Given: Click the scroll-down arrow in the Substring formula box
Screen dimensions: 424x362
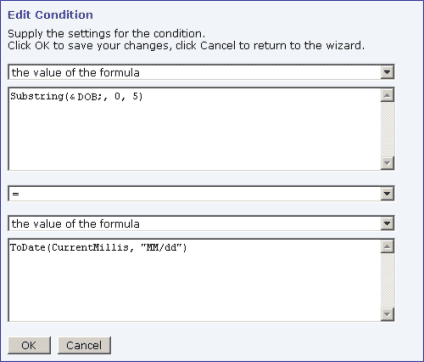Looking at the screenshot, I should [387, 163].
